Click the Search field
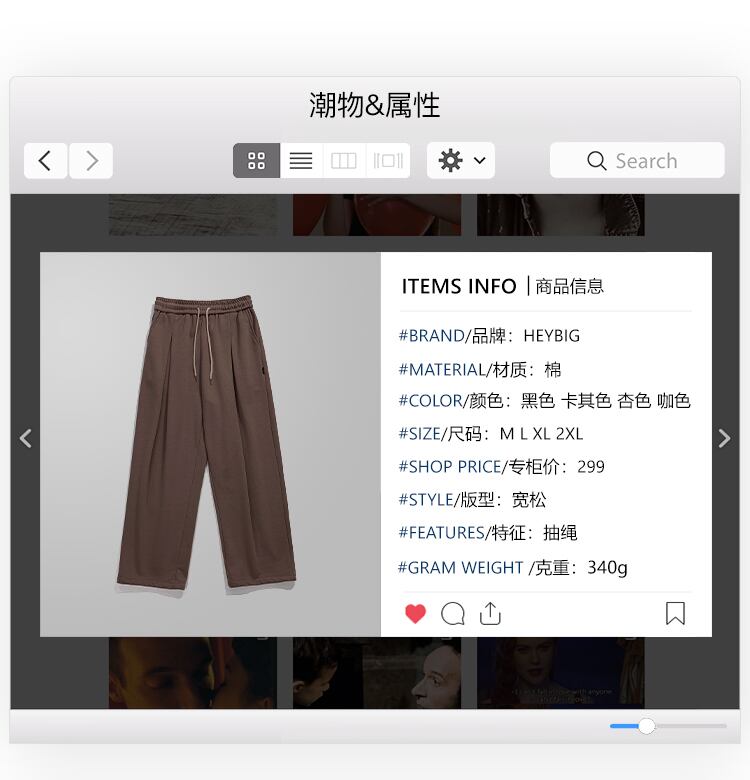 637,161
